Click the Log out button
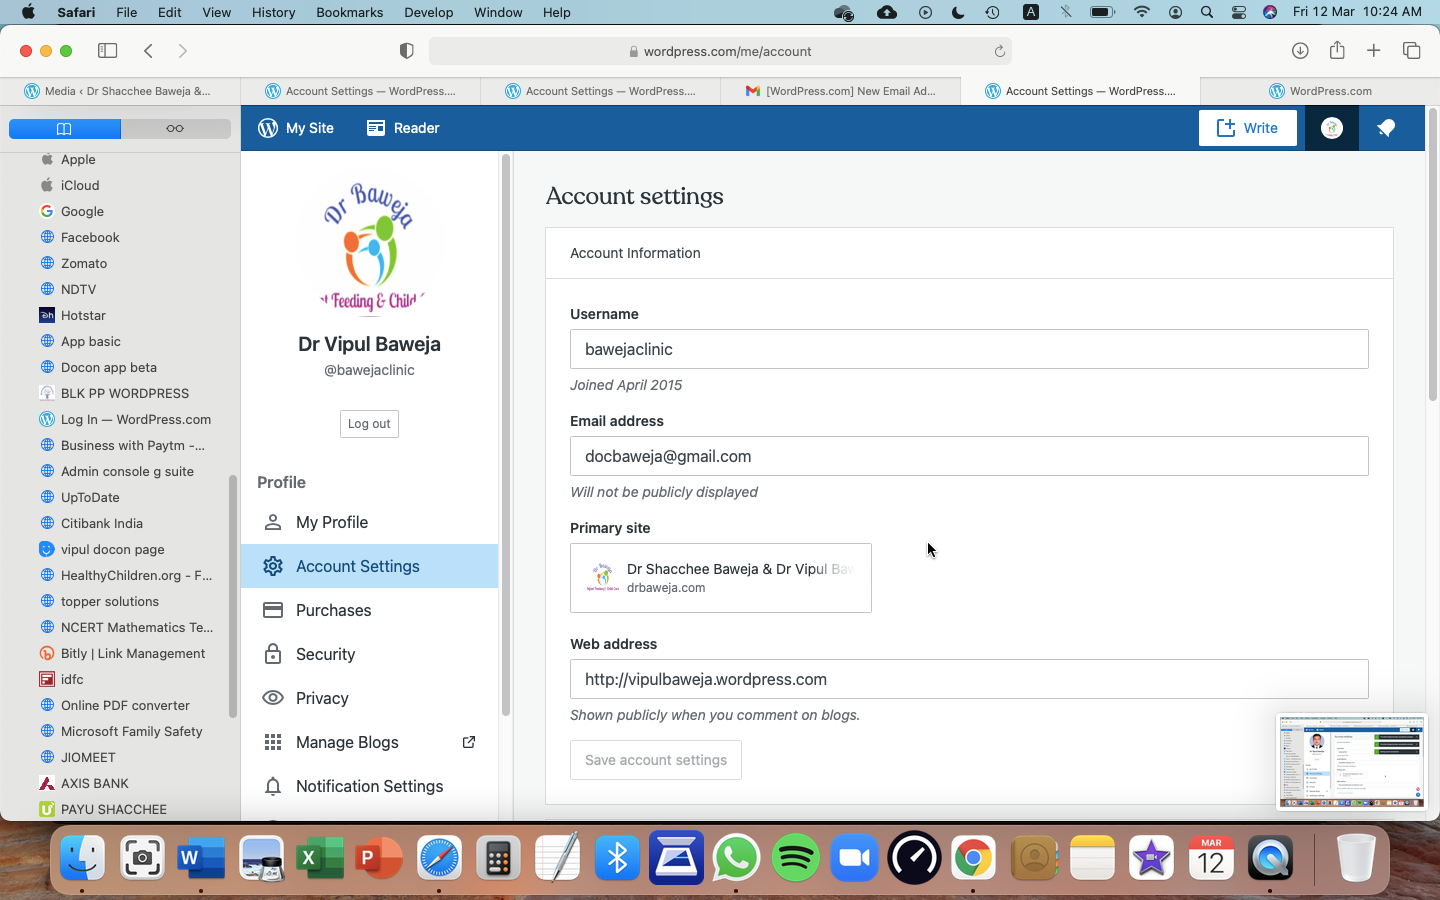Viewport: 1440px width, 900px height. pos(369,424)
